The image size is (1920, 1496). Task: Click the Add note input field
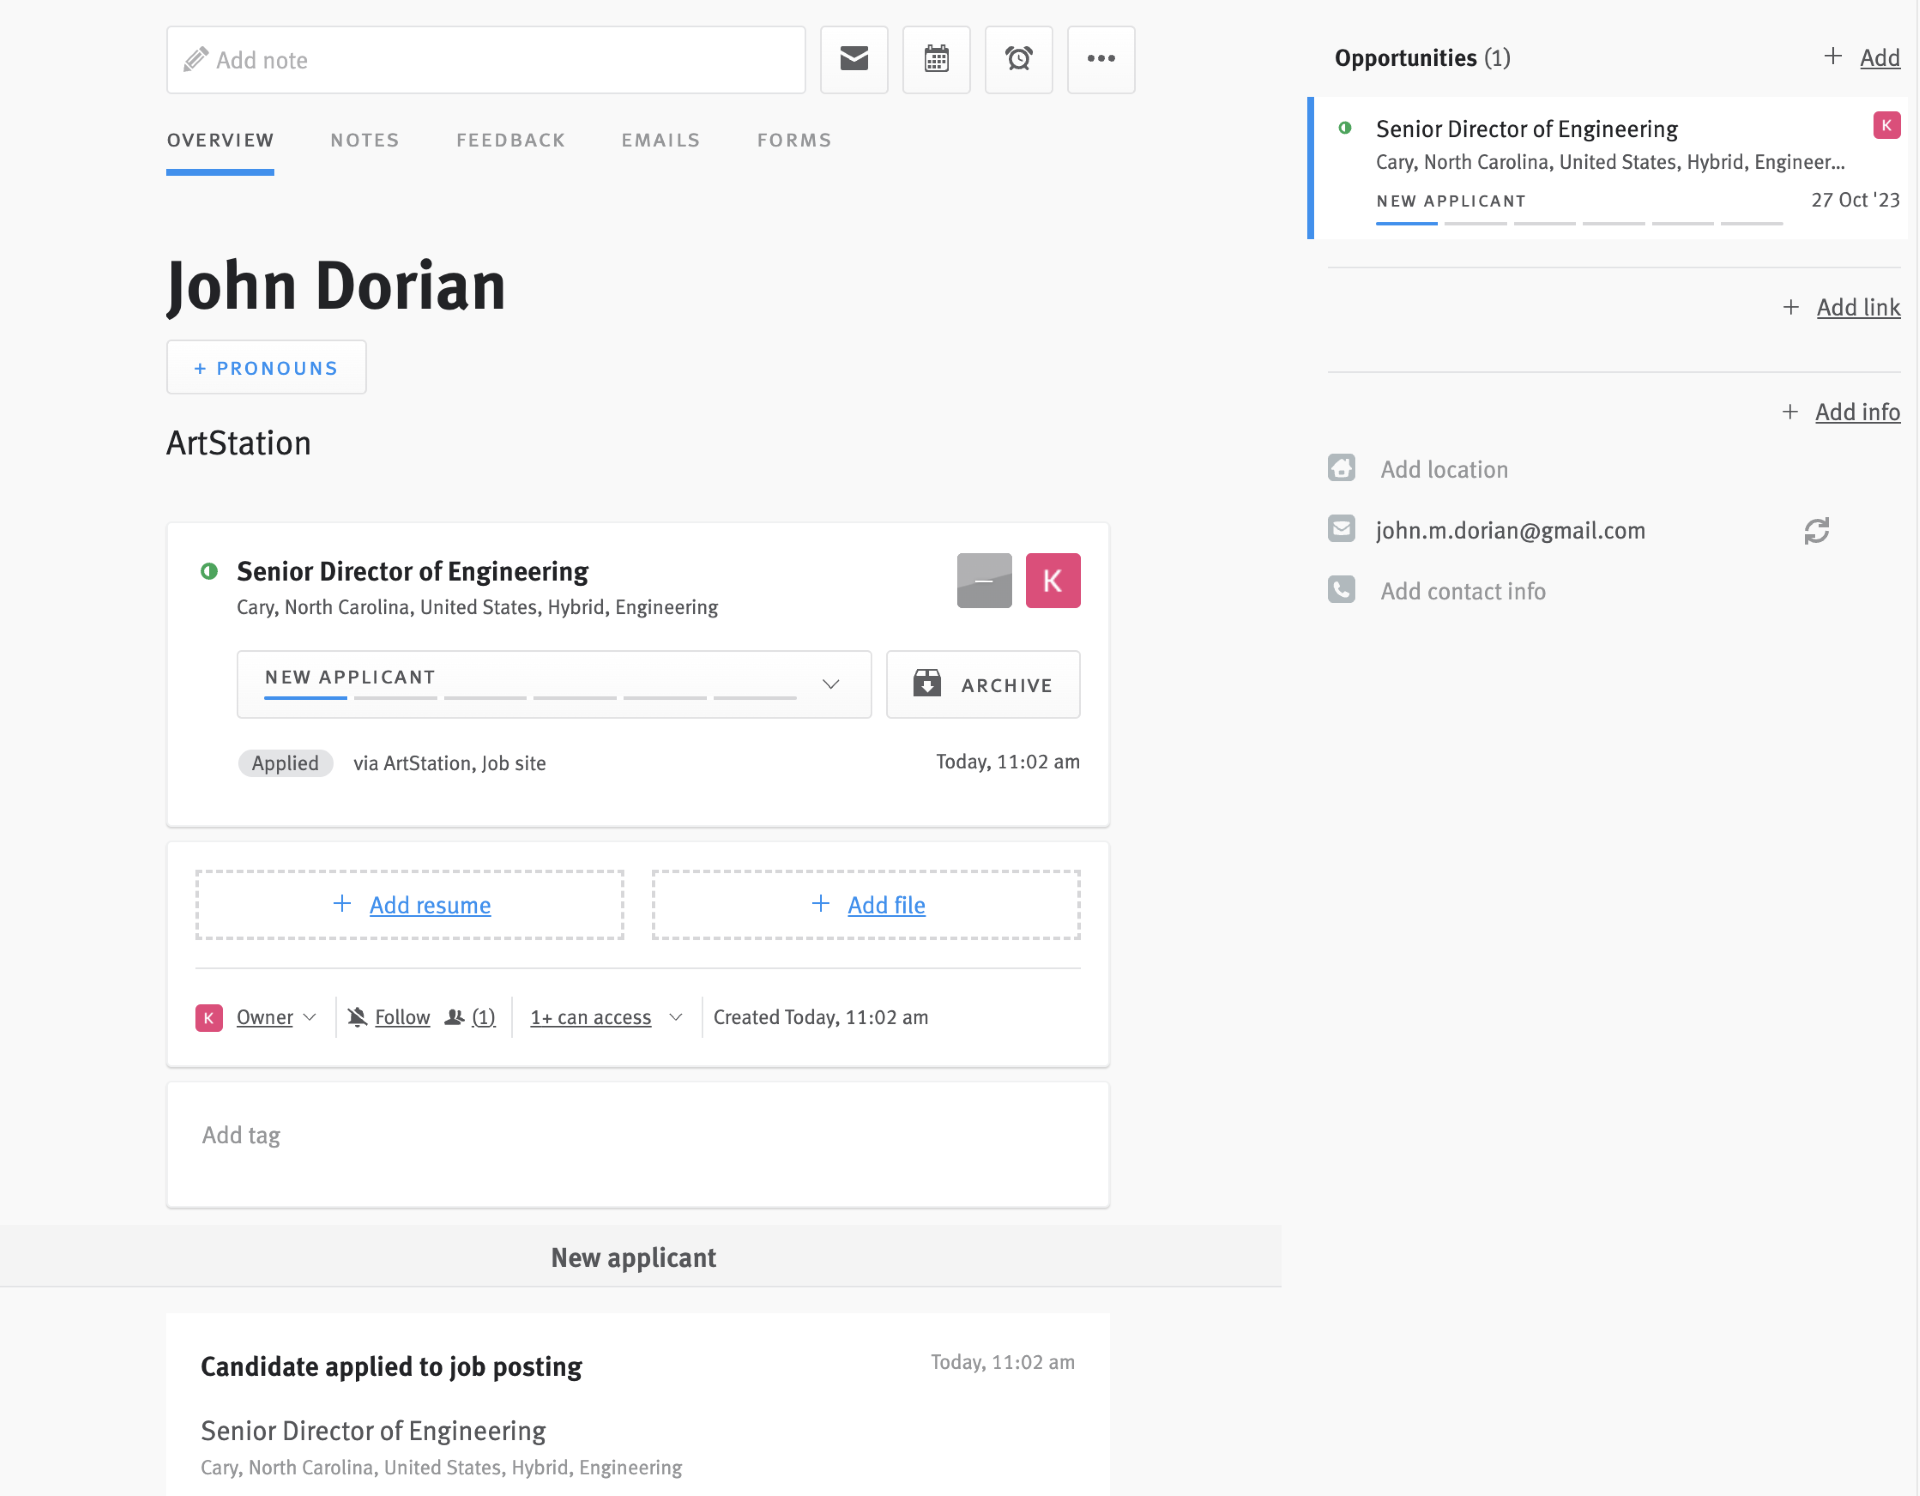486,60
